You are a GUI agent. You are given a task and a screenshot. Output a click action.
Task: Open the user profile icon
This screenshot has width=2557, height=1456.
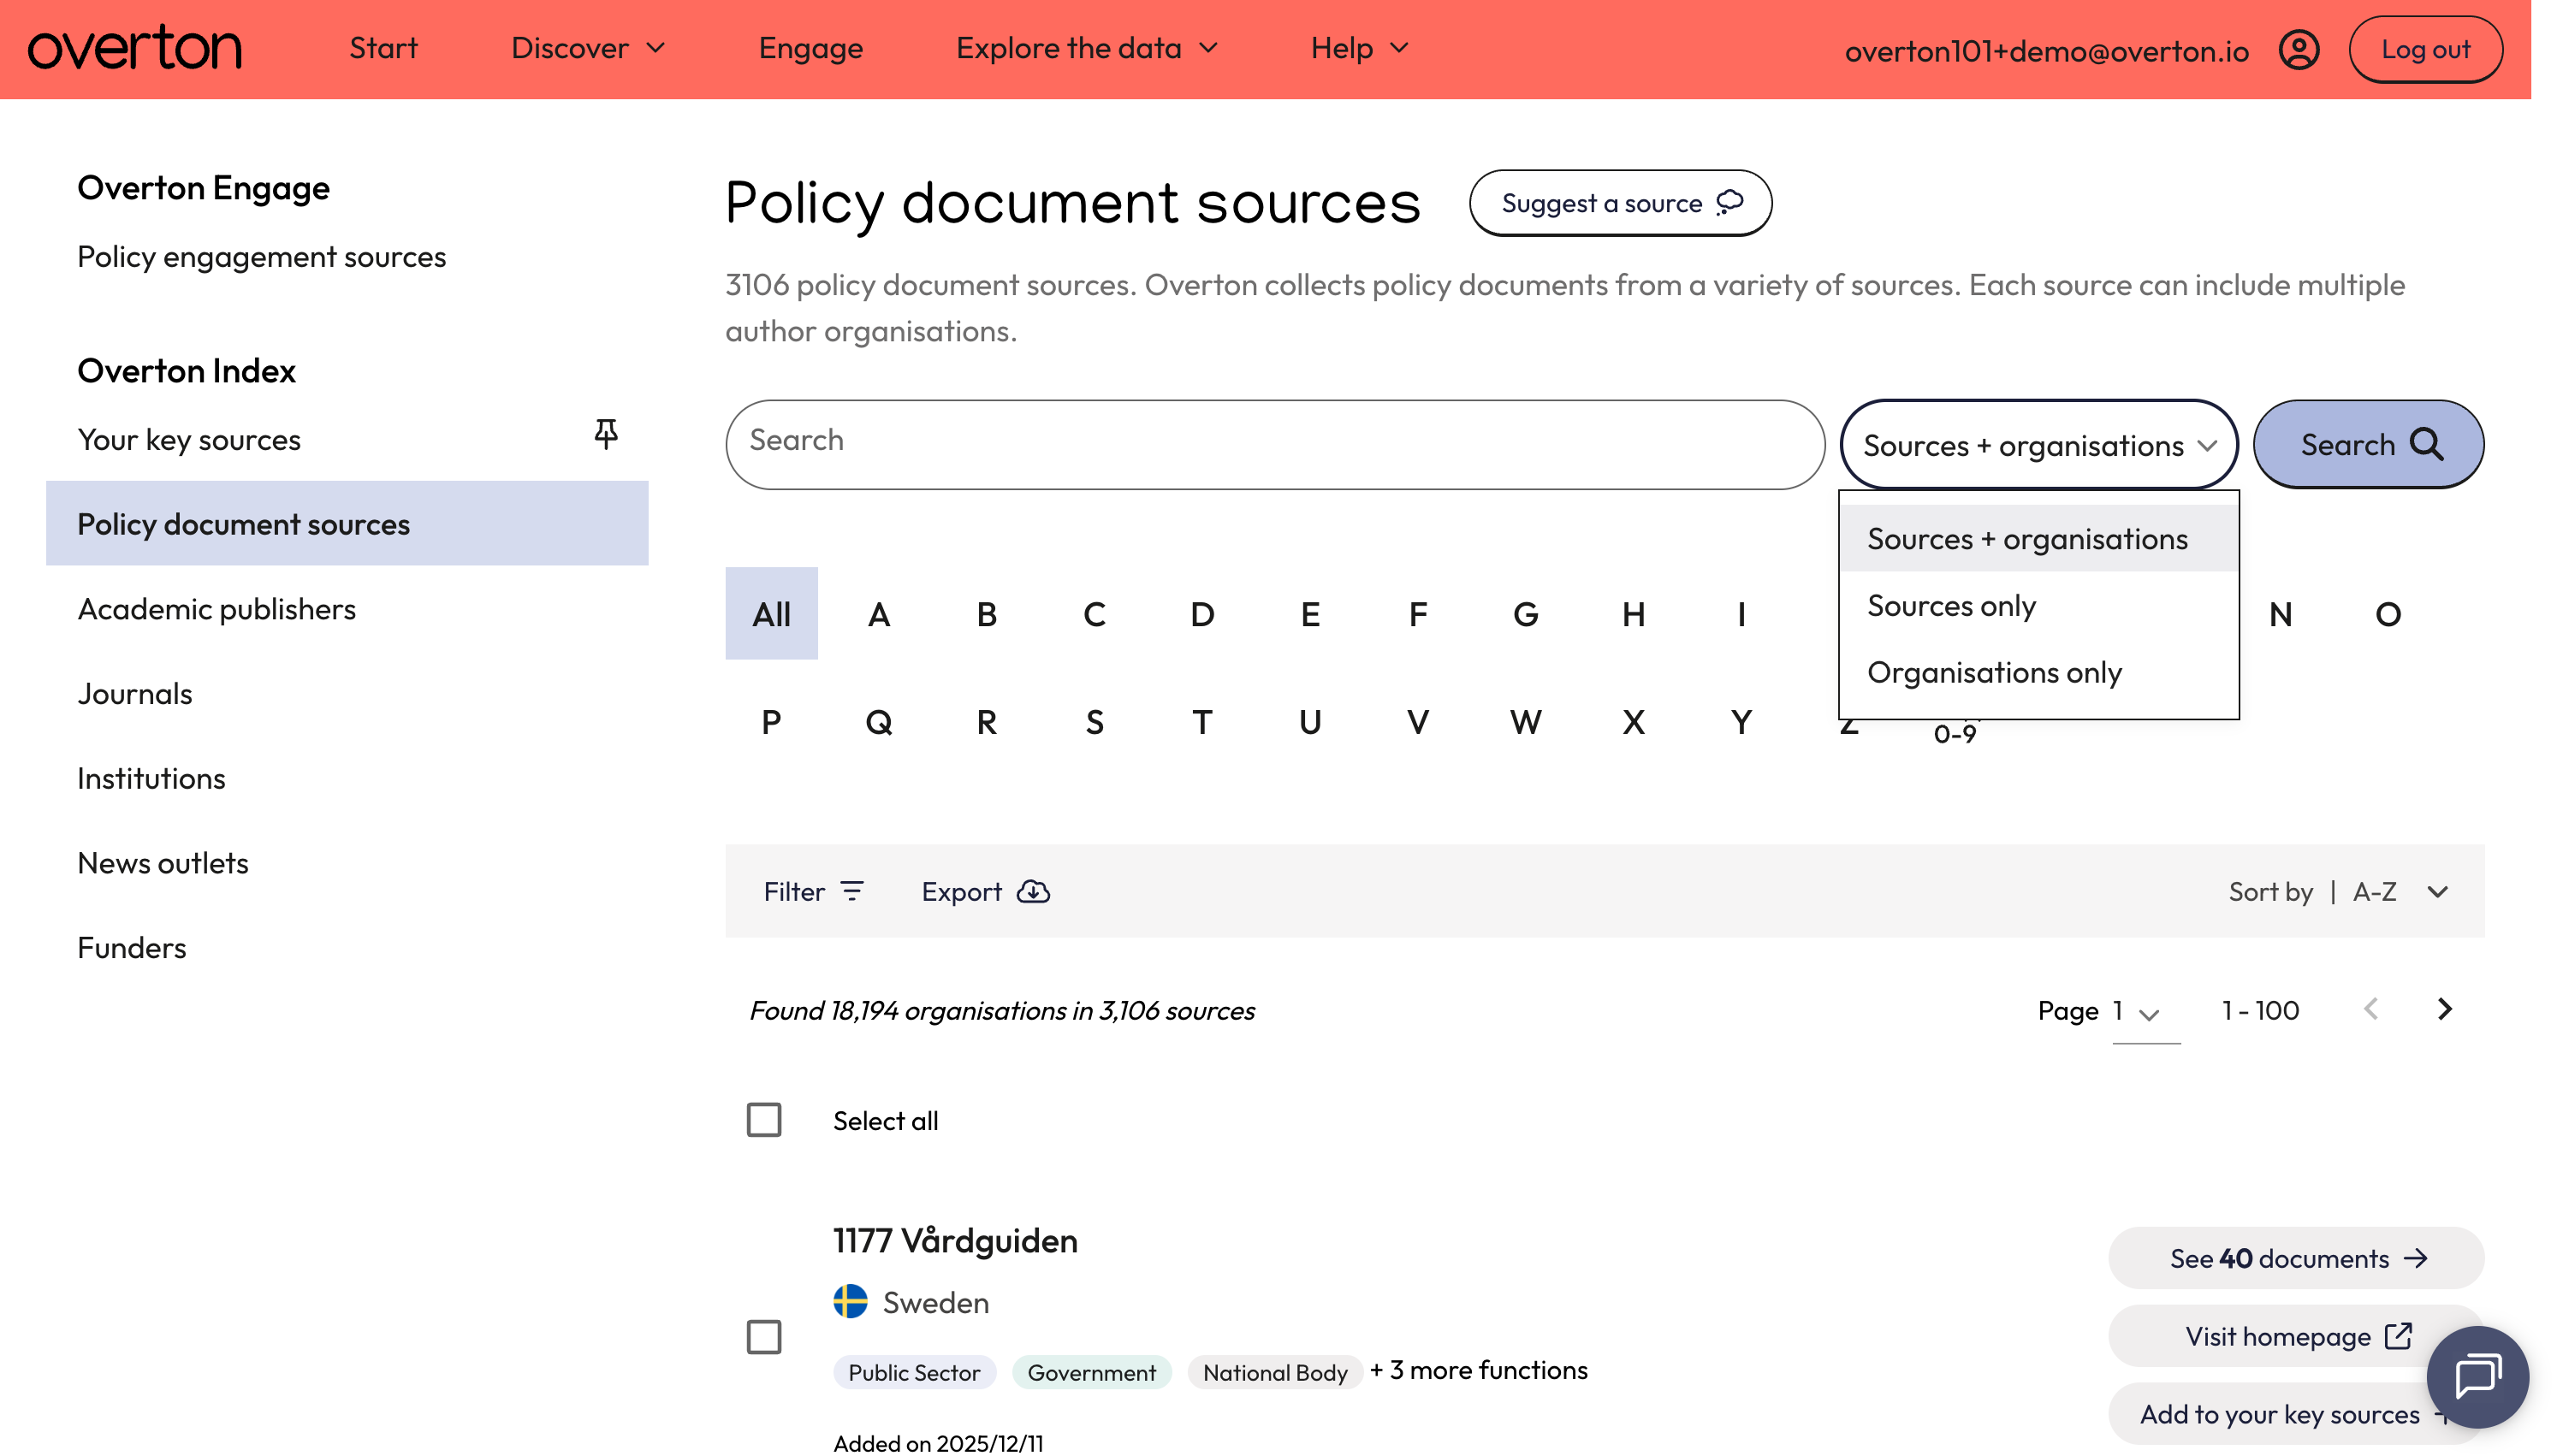pos(2298,49)
